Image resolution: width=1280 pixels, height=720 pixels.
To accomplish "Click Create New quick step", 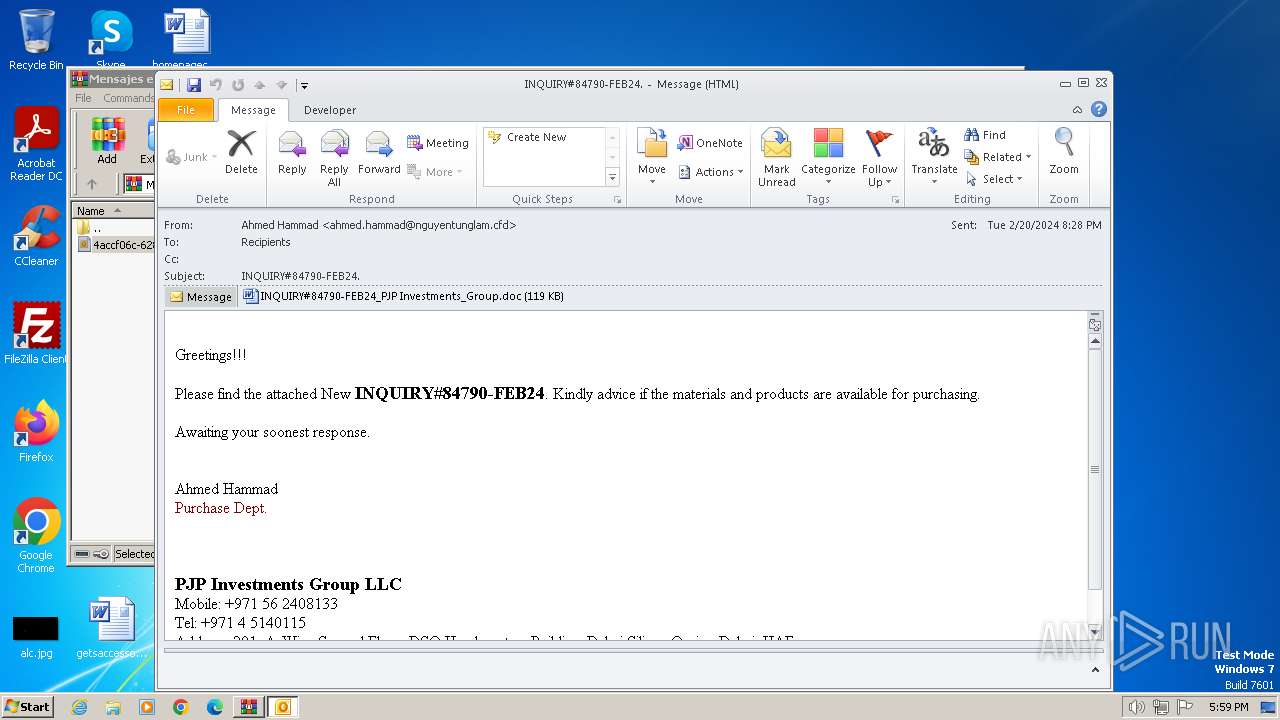I will coord(536,137).
